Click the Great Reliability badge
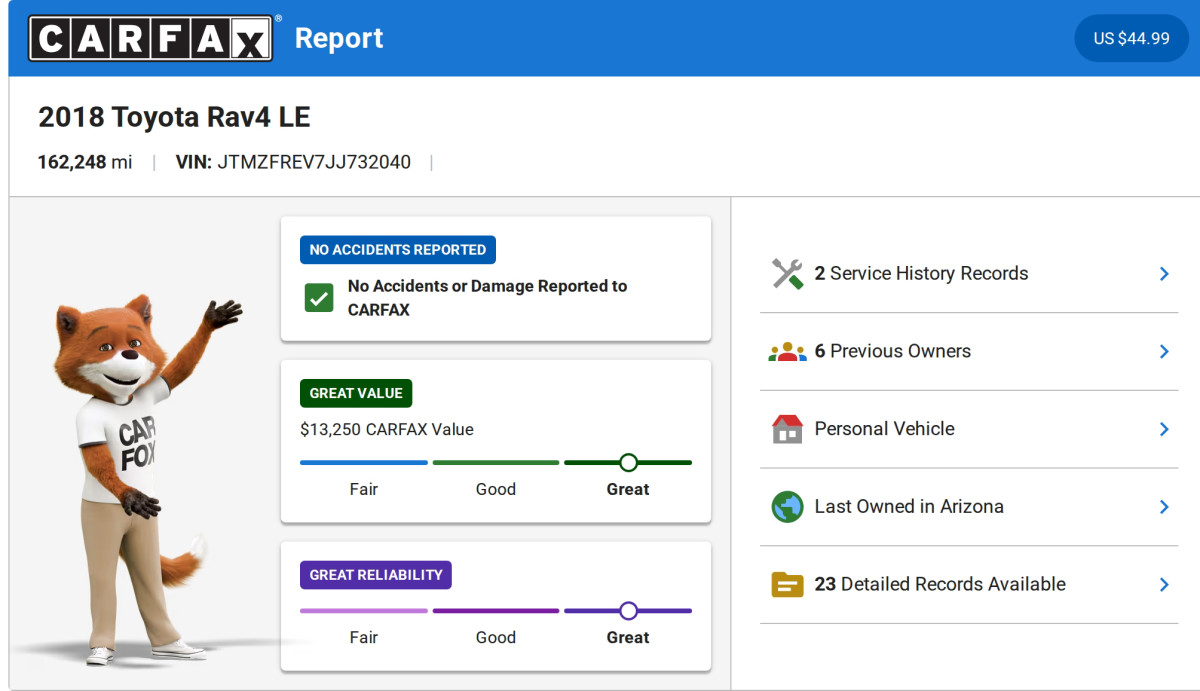The width and height of the screenshot is (1200, 691). click(x=376, y=575)
